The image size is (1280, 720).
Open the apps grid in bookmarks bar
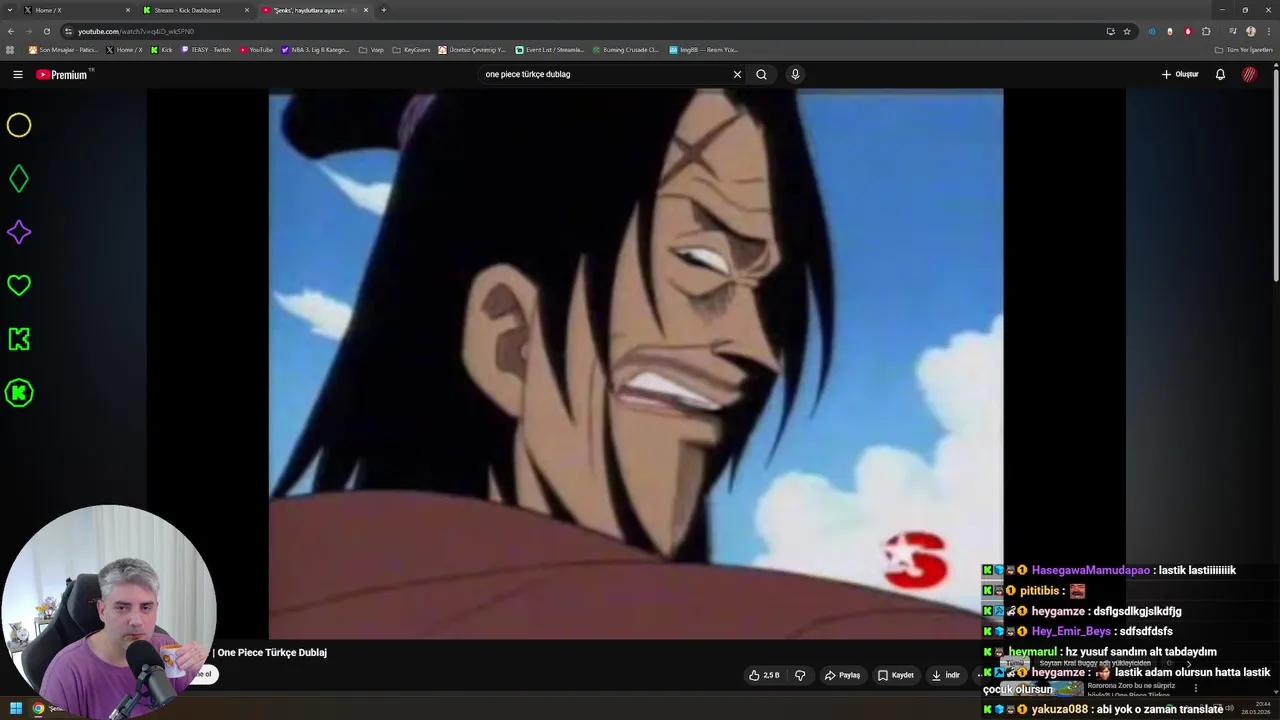[x=10, y=49]
